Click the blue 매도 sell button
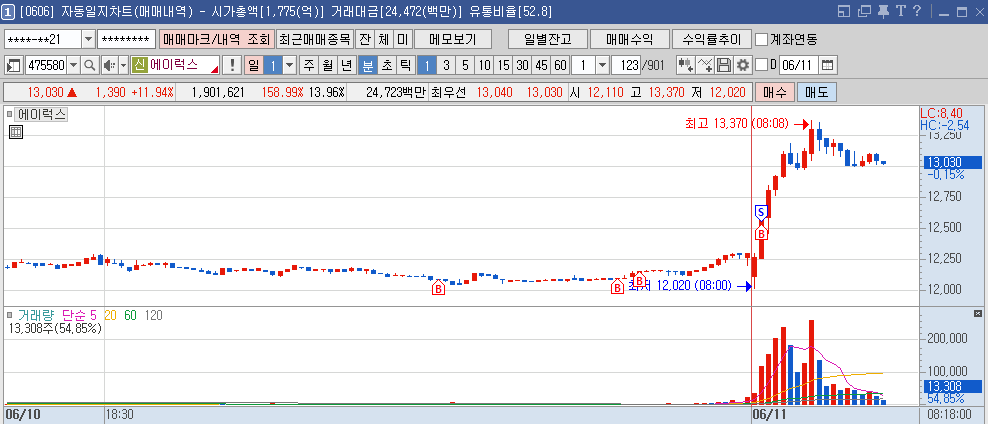The width and height of the screenshot is (988, 424). click(x=817, y=92)
